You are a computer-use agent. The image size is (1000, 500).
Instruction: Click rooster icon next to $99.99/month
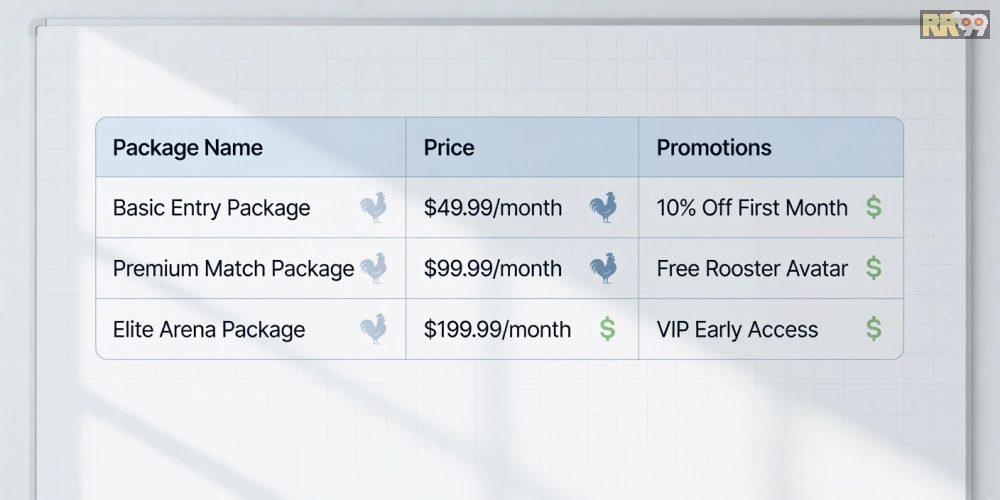click(603, 268)
